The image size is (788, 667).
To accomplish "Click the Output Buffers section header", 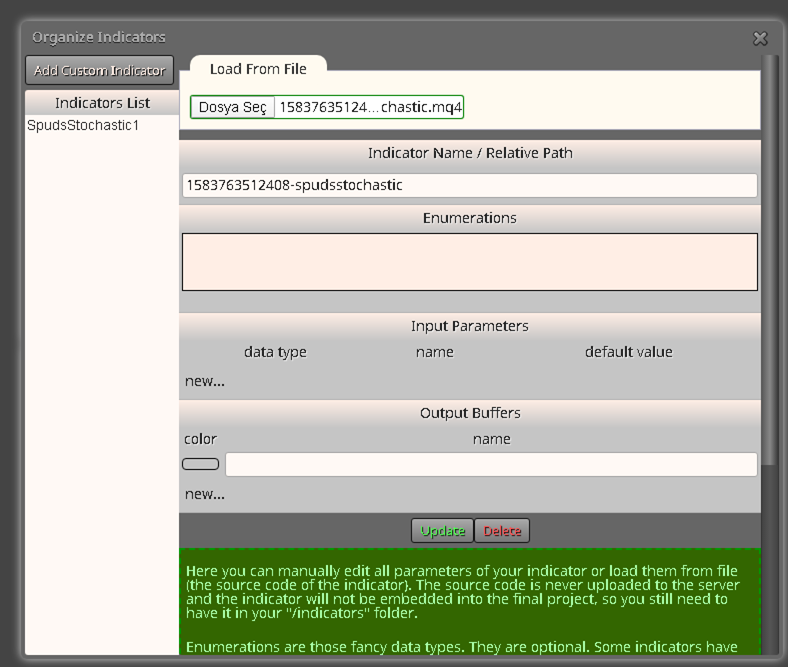I will tap(469, 413).
